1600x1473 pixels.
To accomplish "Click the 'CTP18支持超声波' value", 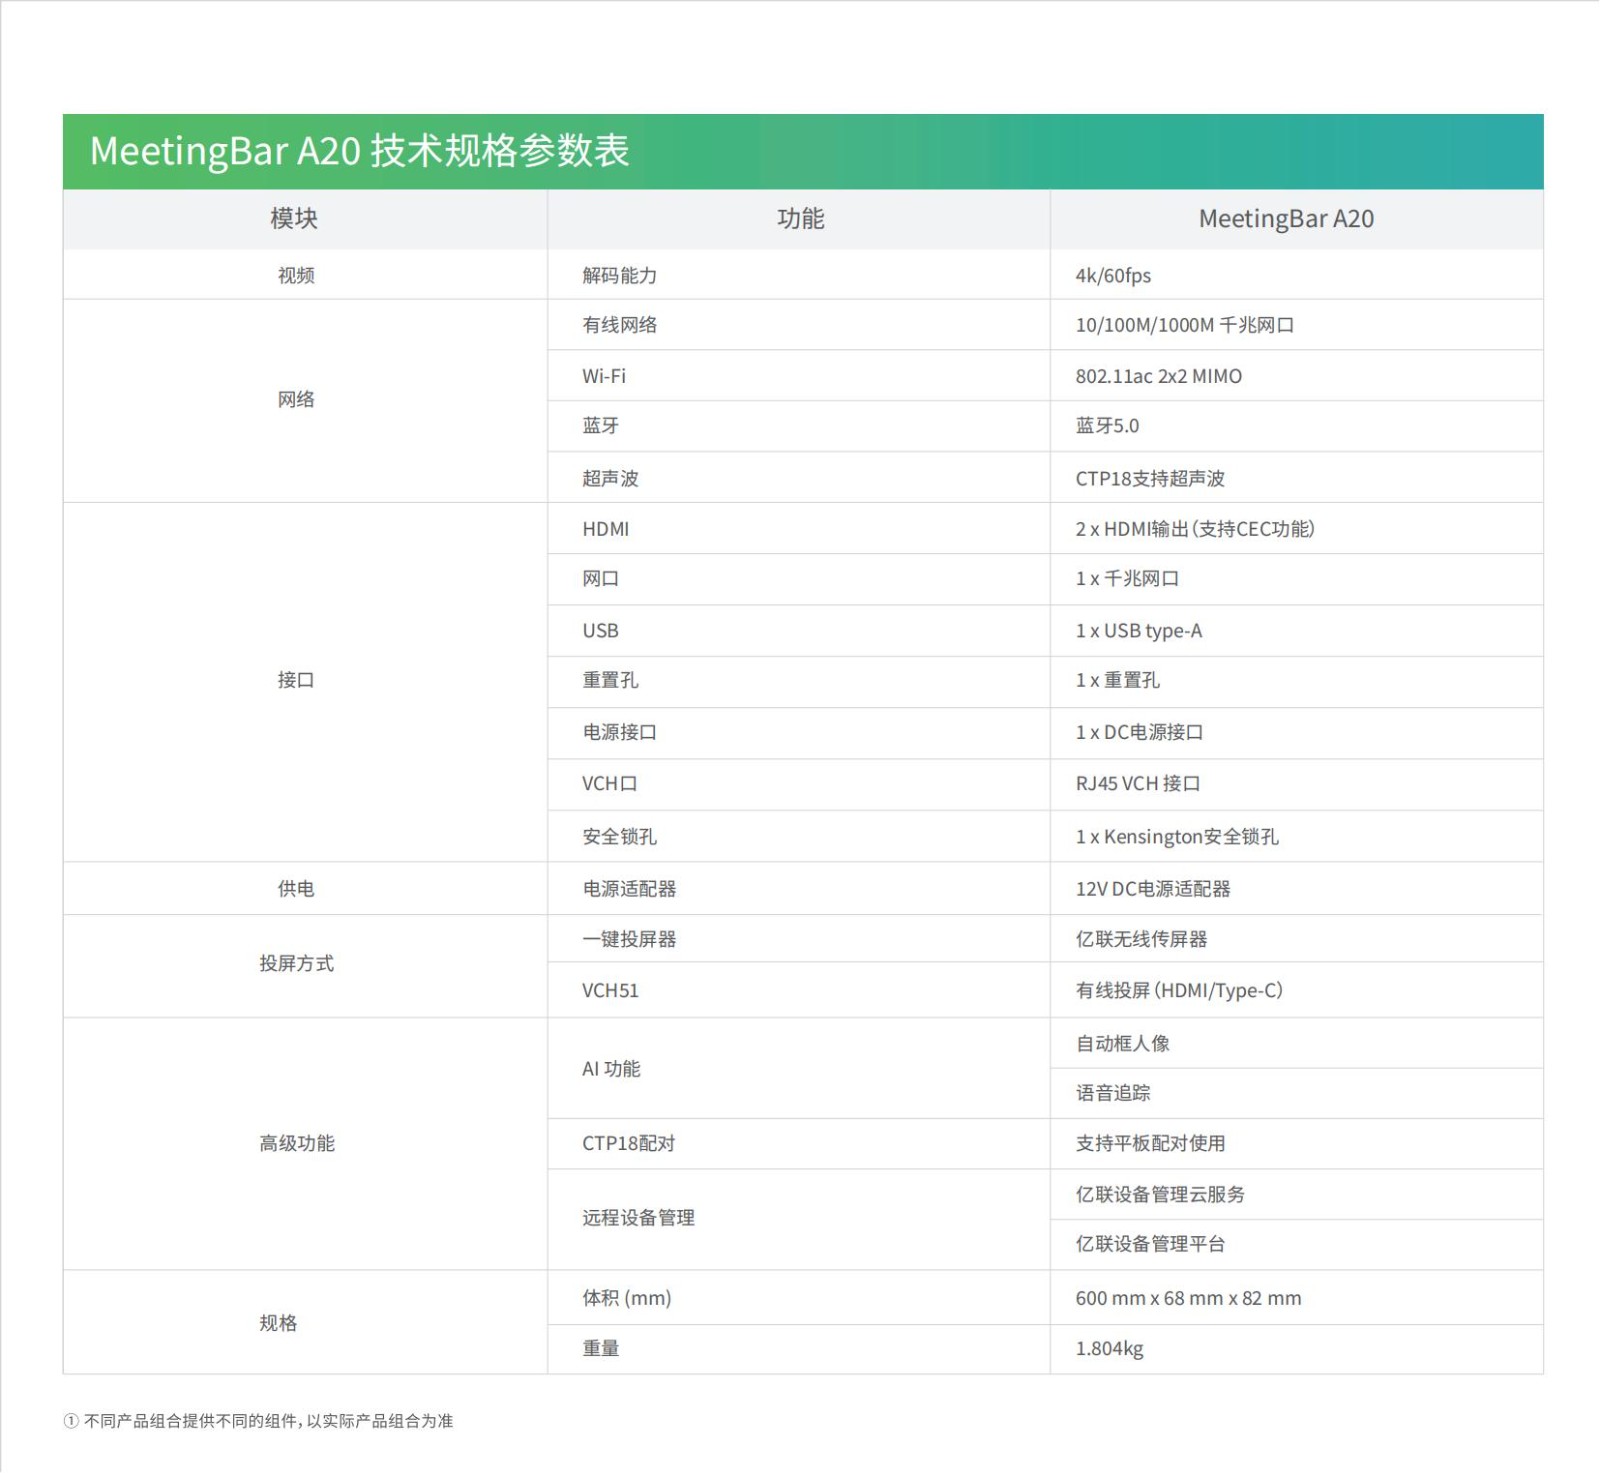I will (x=1150, y=478).
